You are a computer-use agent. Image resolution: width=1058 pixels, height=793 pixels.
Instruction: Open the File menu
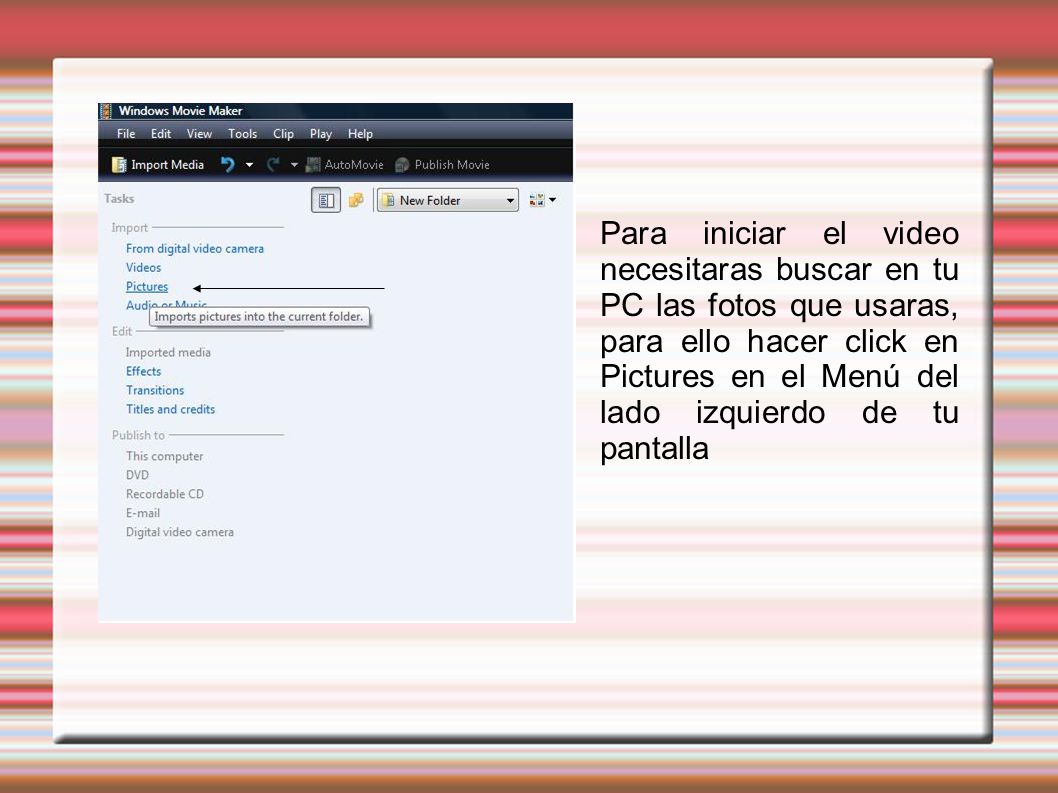tap(126, 134)
